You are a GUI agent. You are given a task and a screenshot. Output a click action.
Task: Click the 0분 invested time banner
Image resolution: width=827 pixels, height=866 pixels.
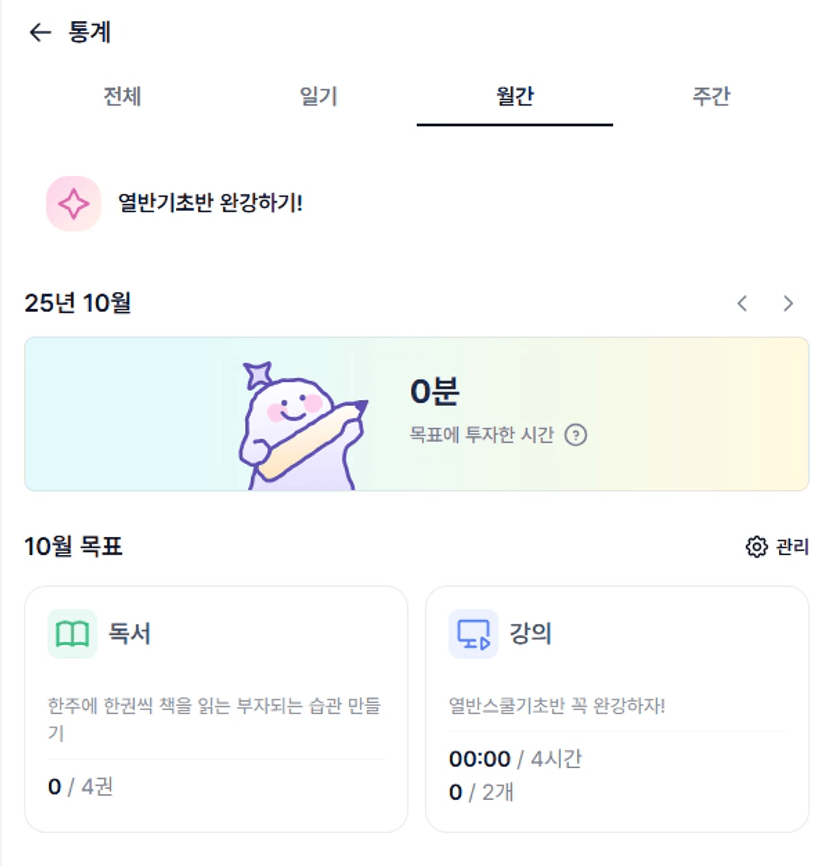[416, 414]
